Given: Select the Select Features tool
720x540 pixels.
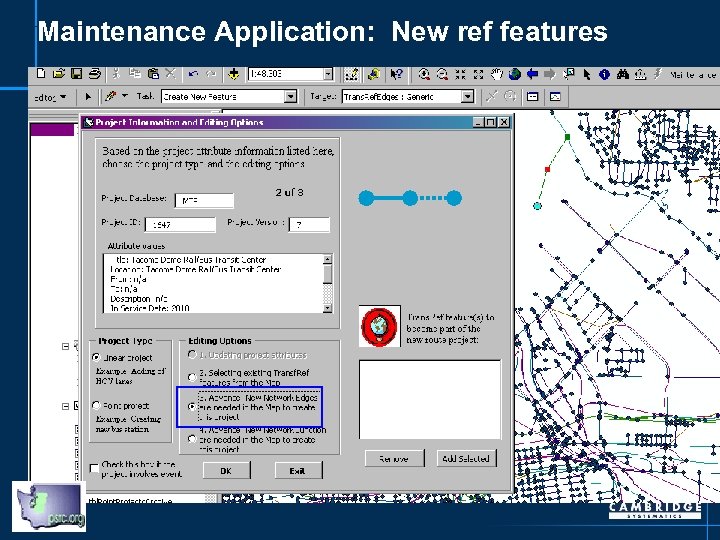Looking at the screenshot, I should click(569, 74).
